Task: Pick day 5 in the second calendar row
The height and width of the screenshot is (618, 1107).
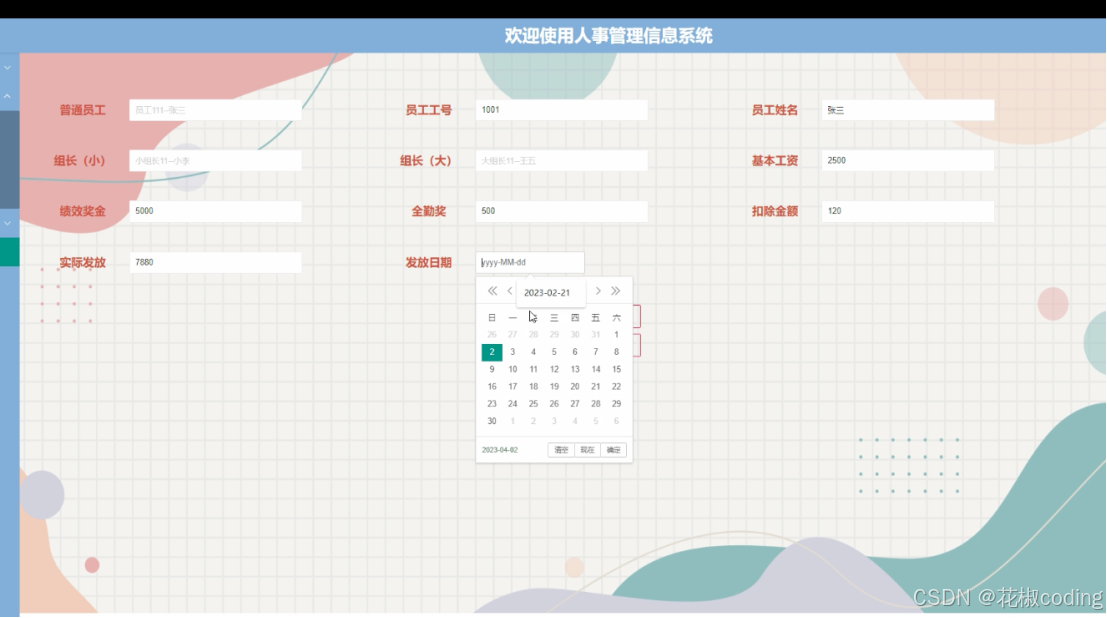Action: tap(554, 352)
